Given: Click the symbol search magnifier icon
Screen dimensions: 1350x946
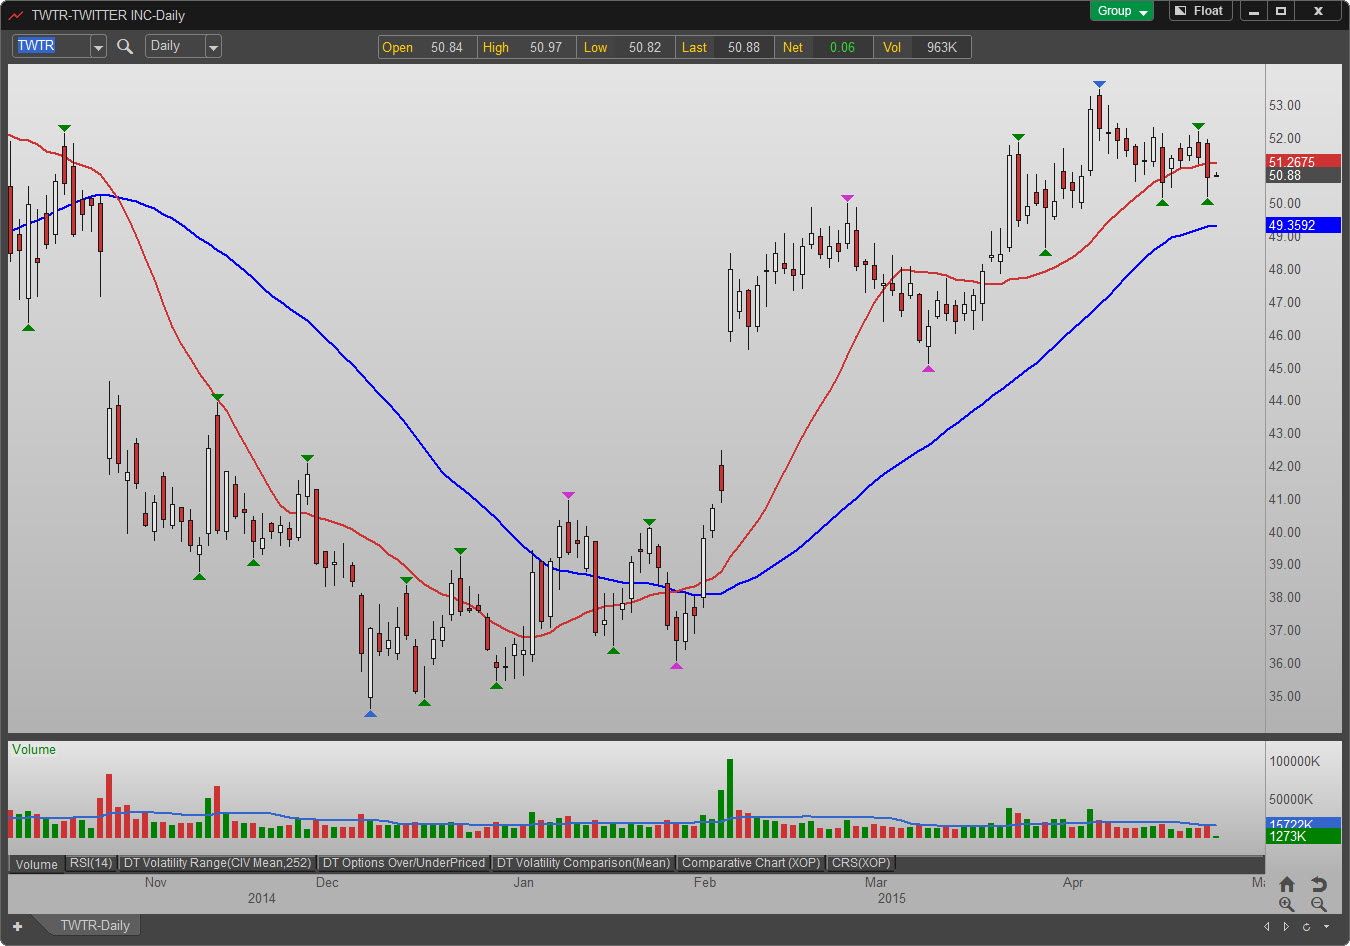Looking at the screenshot, I should tap(125, 46).
